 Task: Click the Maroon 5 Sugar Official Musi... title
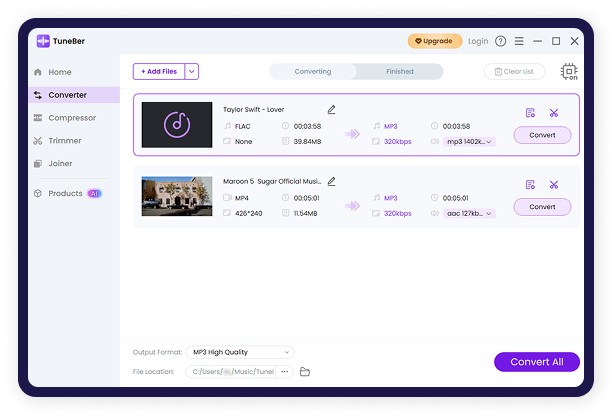pos(272,181)
